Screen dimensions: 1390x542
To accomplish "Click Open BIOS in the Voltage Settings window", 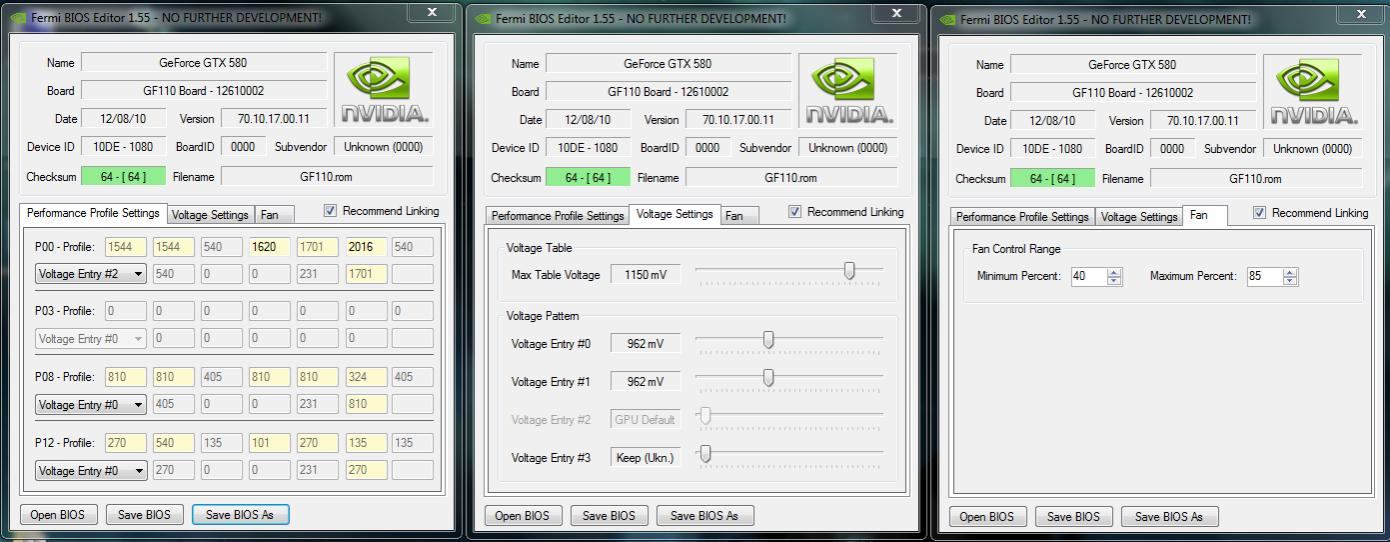I will 524,516.
